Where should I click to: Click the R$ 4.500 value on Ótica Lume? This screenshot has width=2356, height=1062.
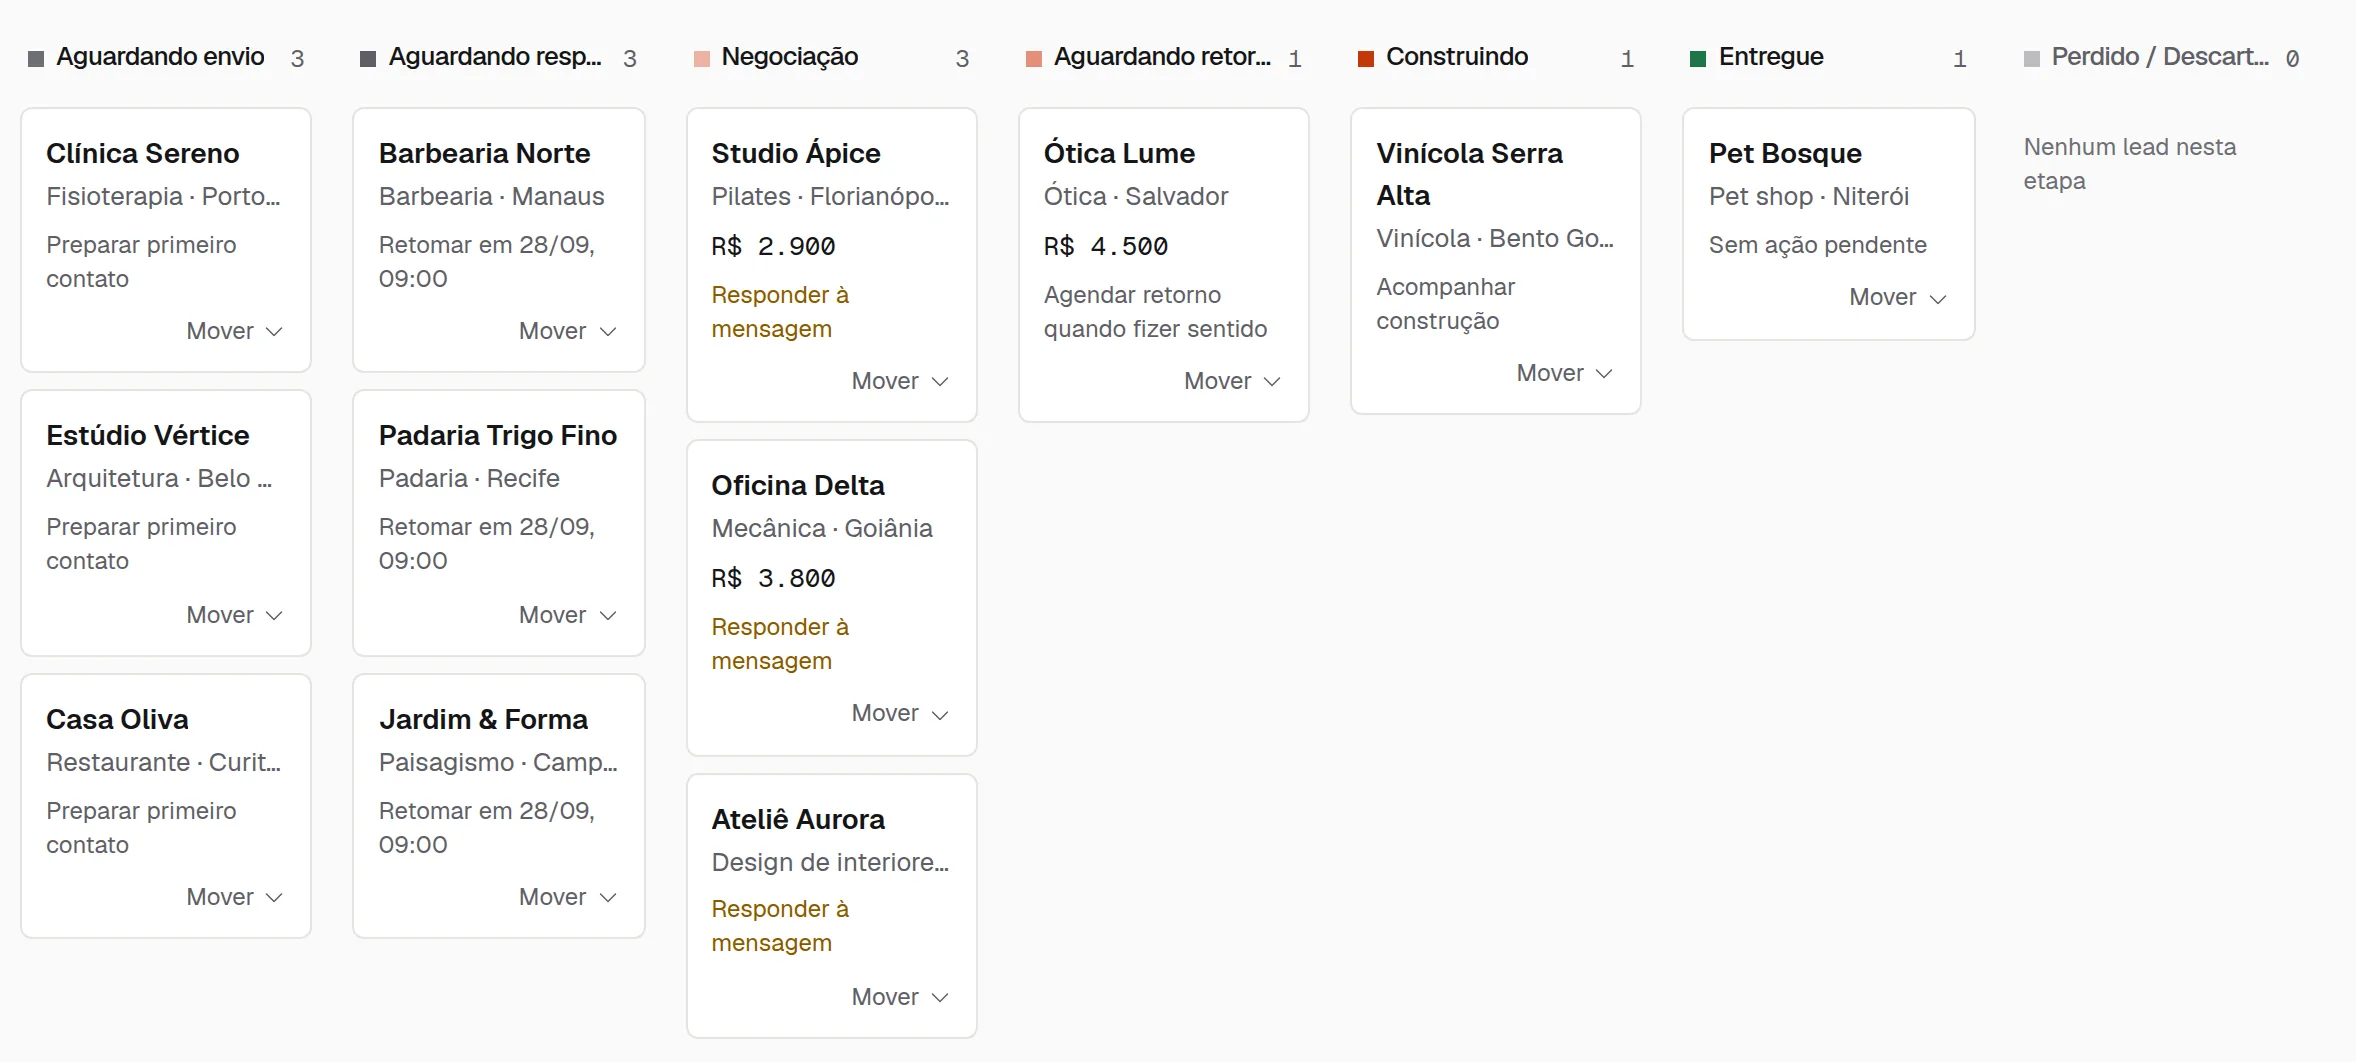pyautogui.click(x=1106, y=246)
